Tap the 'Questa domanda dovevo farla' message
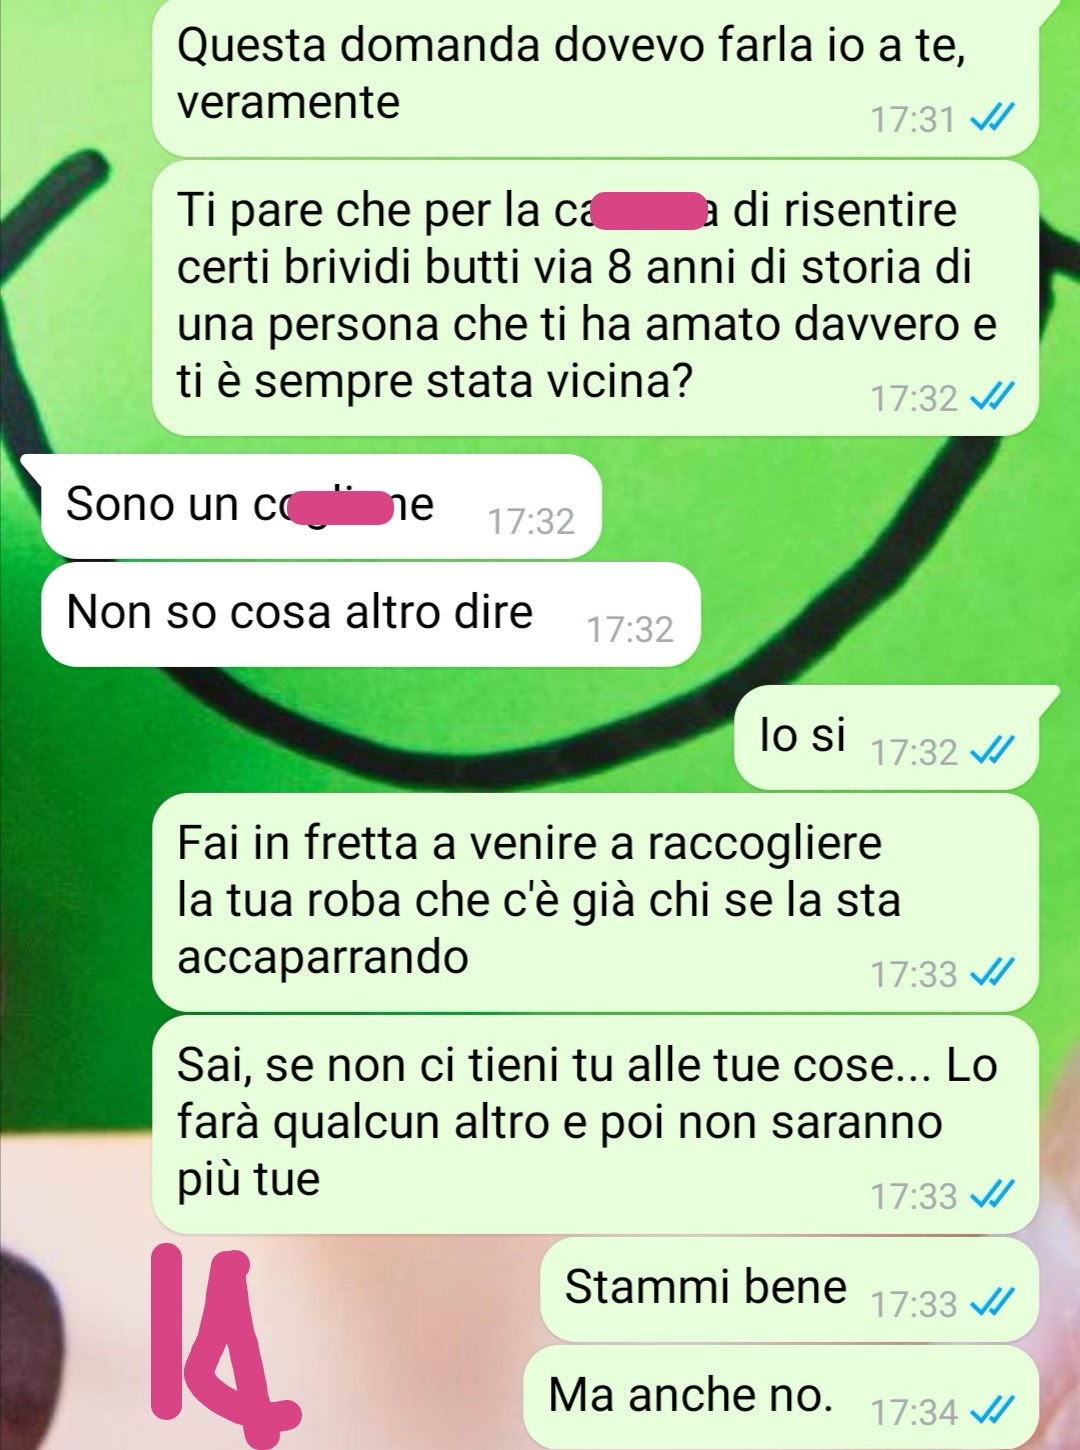 [595, 76]
